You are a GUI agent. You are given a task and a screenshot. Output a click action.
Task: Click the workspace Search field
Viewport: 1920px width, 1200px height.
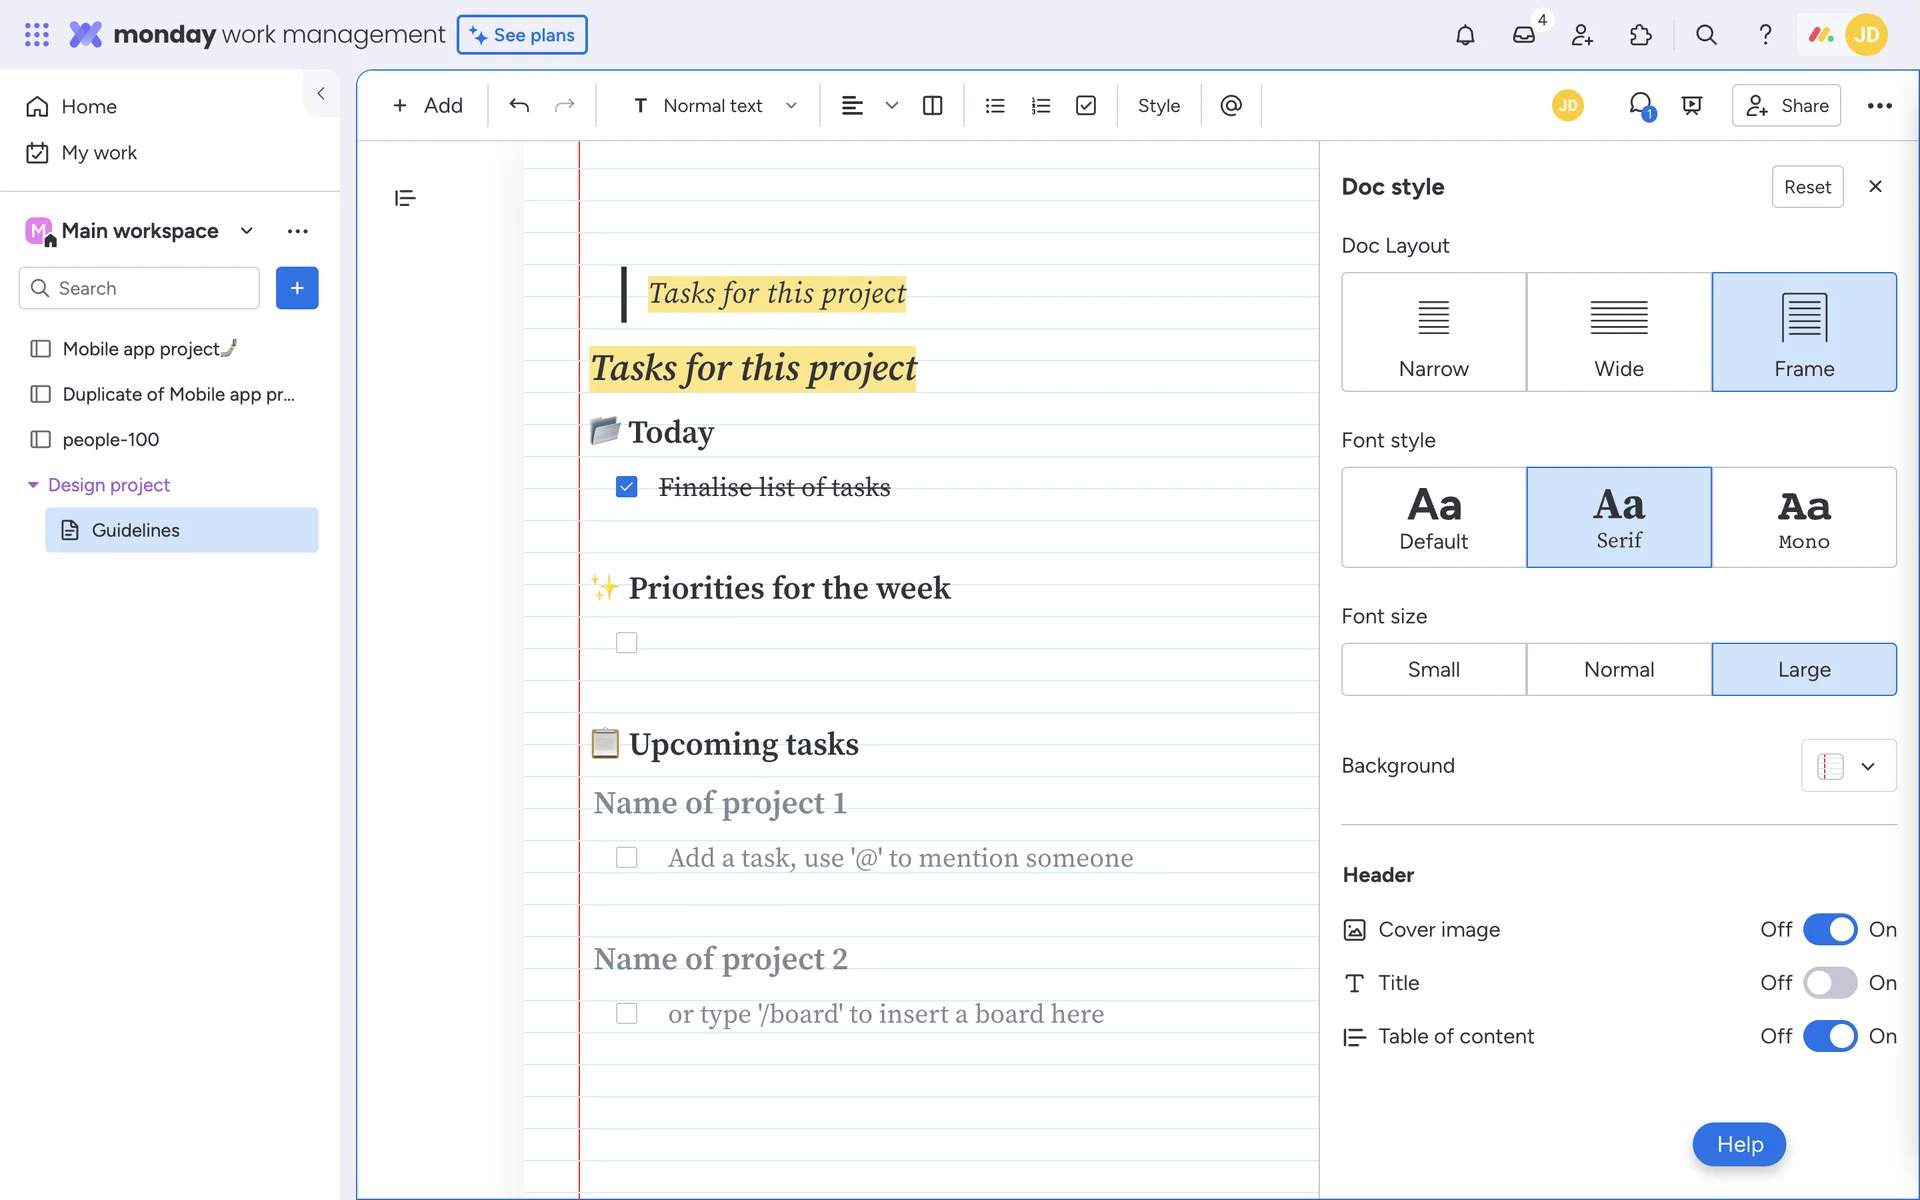(x=140, y=288)
